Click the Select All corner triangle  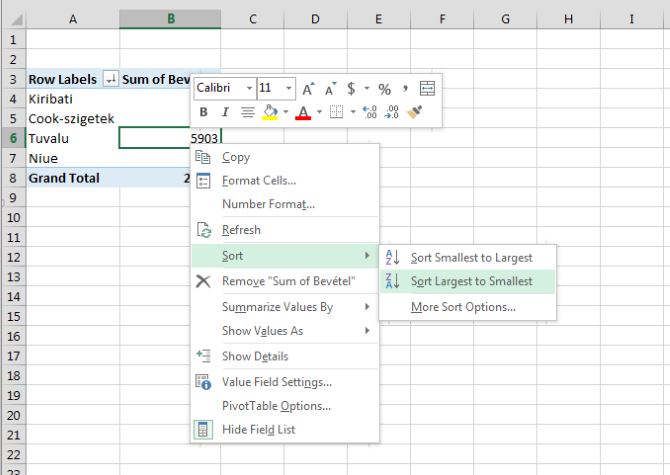(x=15, y=20)
